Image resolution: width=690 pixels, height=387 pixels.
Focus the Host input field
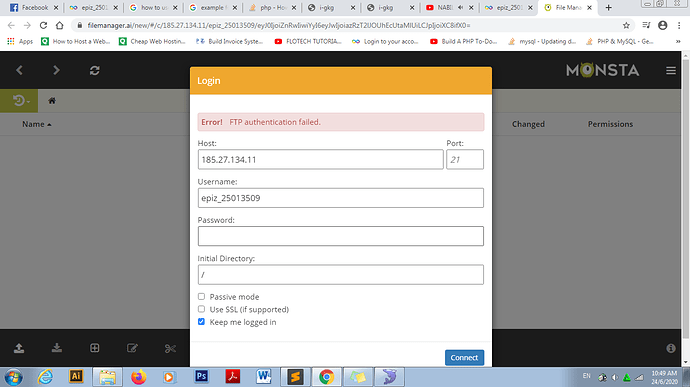pos(320,159)
